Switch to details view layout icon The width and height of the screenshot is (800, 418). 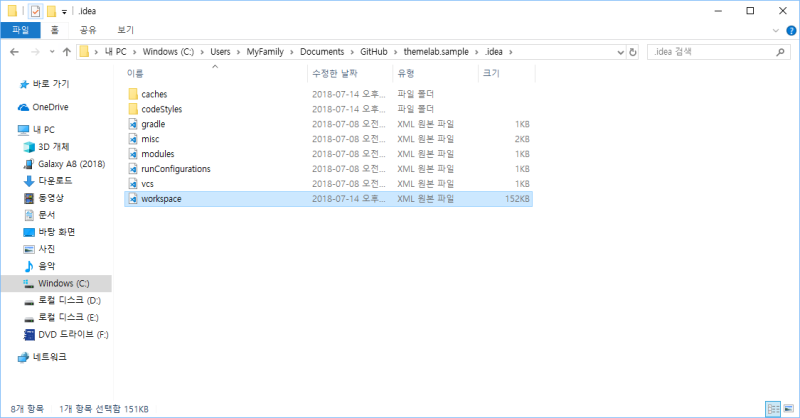773,409
